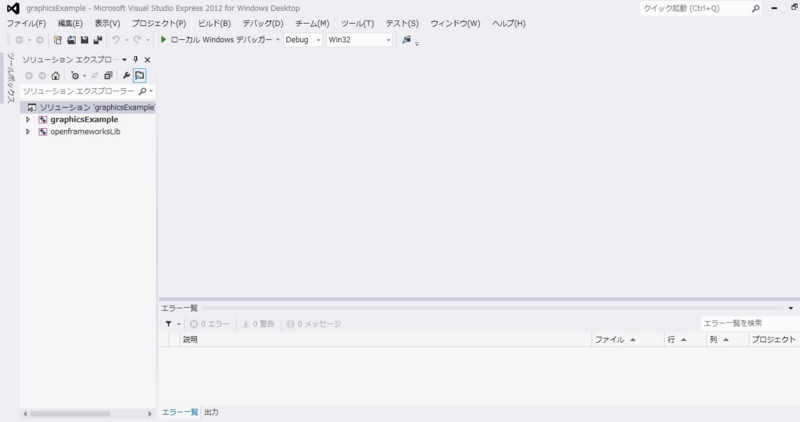800x422 pixels.
Task: Click the New Project toolbar icon
Action: point(58,40)
